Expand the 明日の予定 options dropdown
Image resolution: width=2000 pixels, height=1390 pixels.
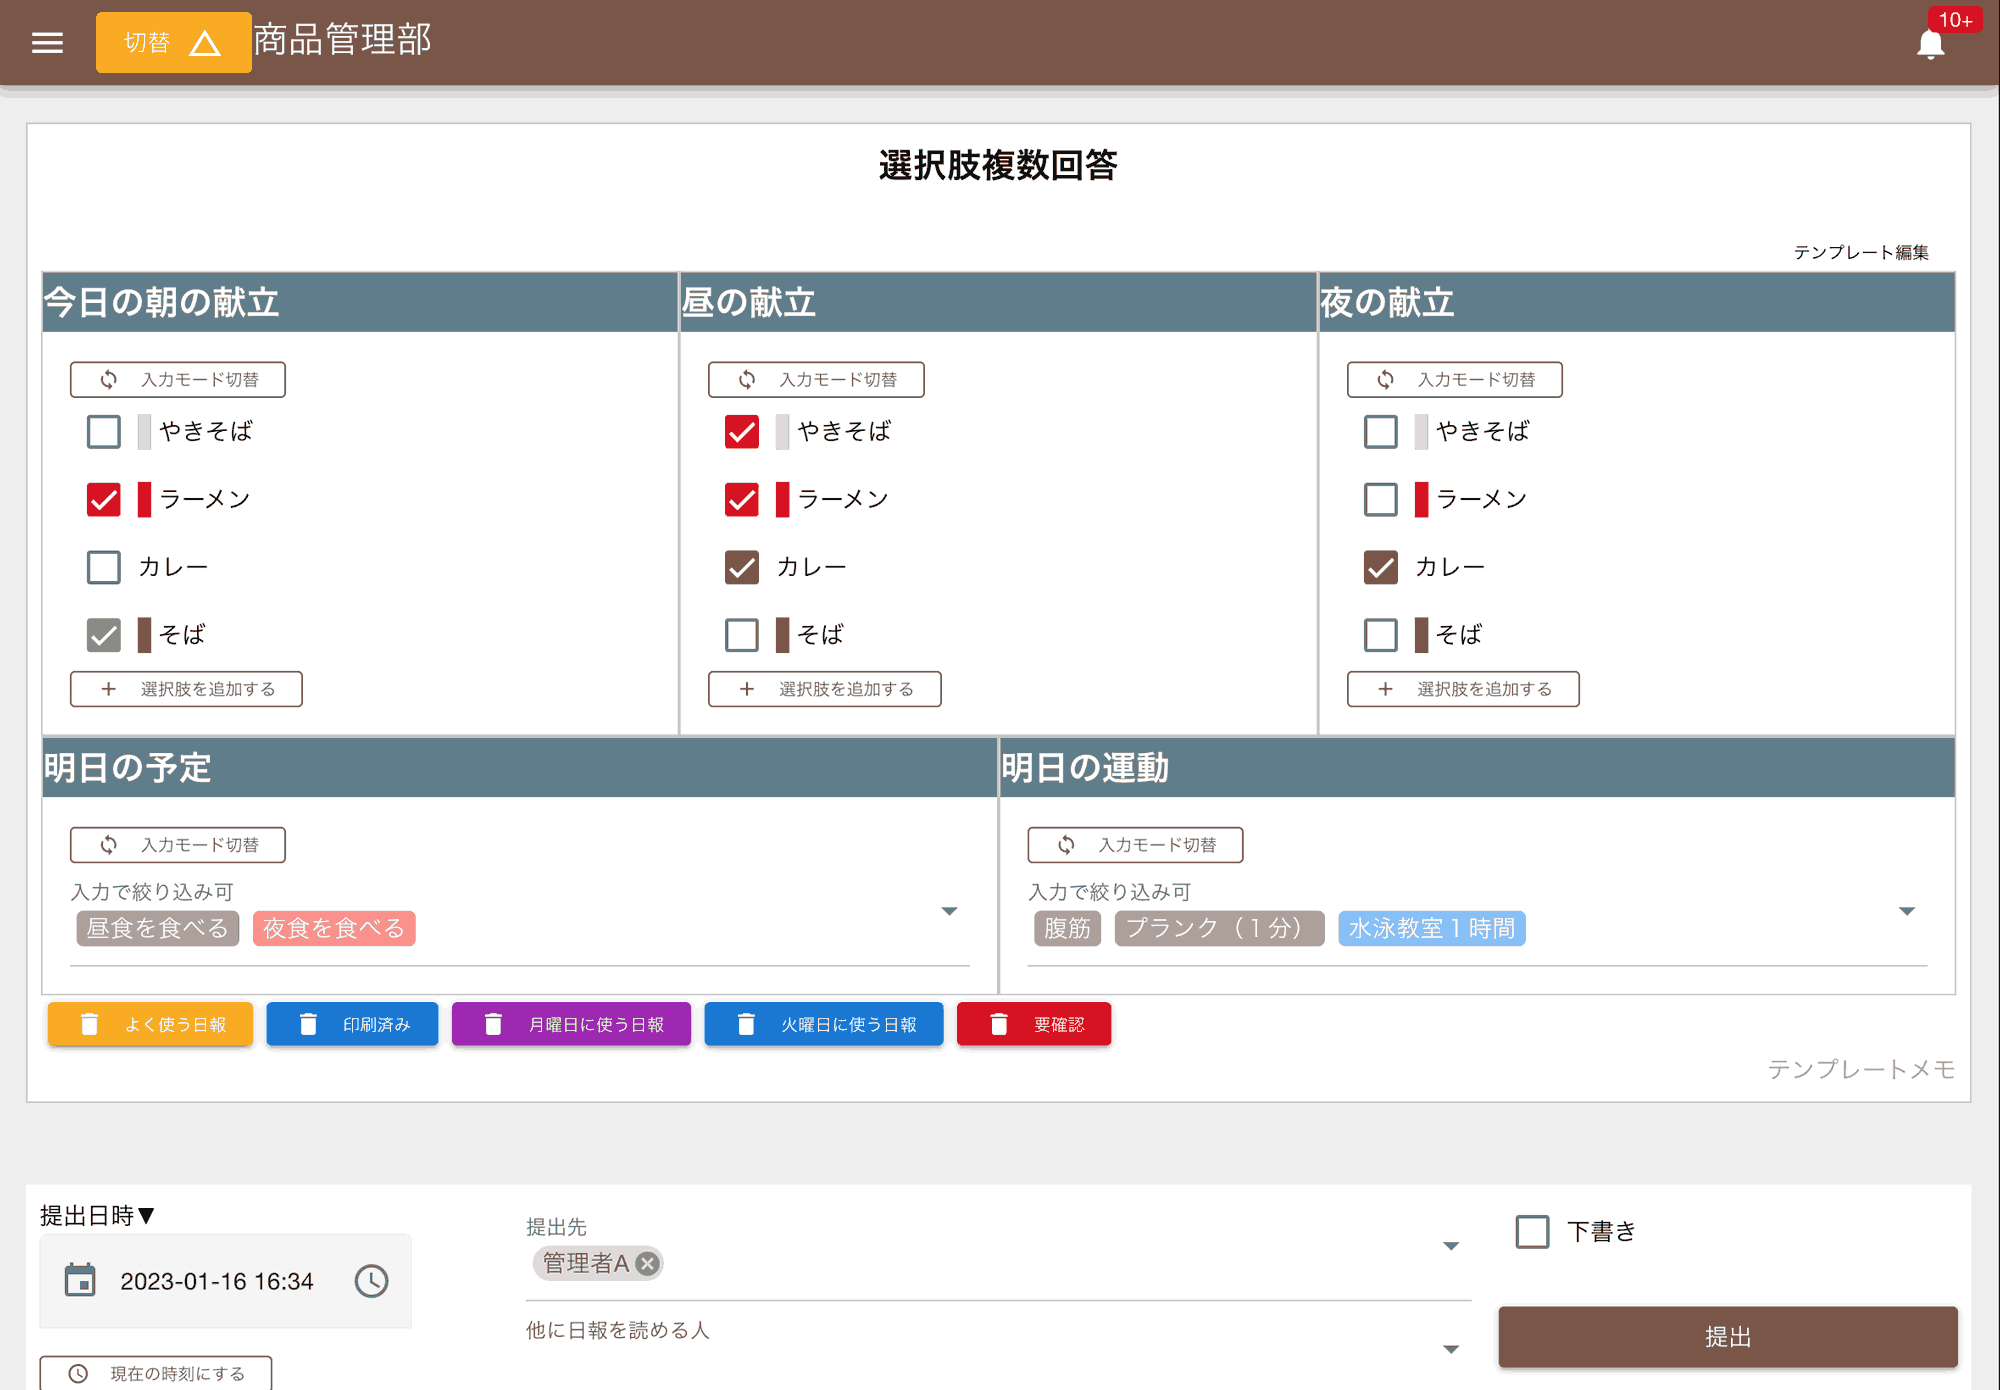950,911
